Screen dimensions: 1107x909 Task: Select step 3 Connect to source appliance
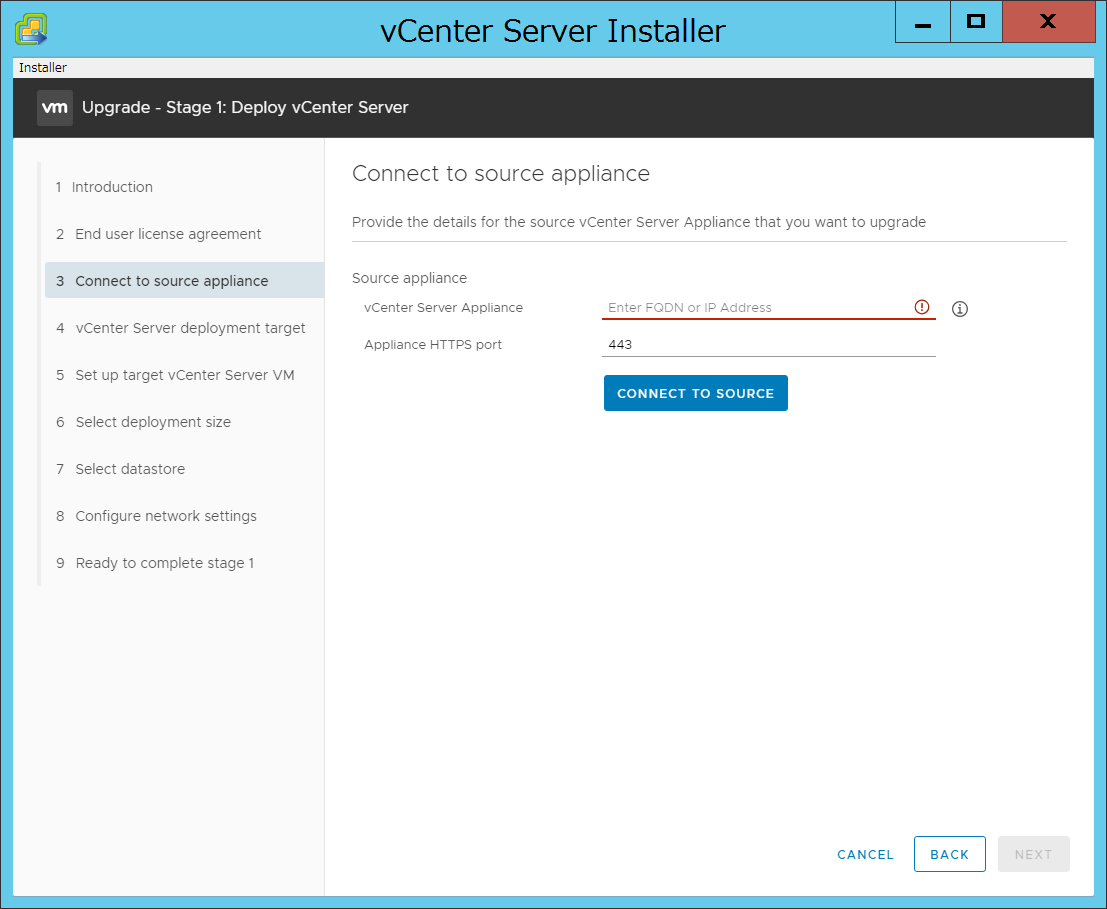(184, 281)
